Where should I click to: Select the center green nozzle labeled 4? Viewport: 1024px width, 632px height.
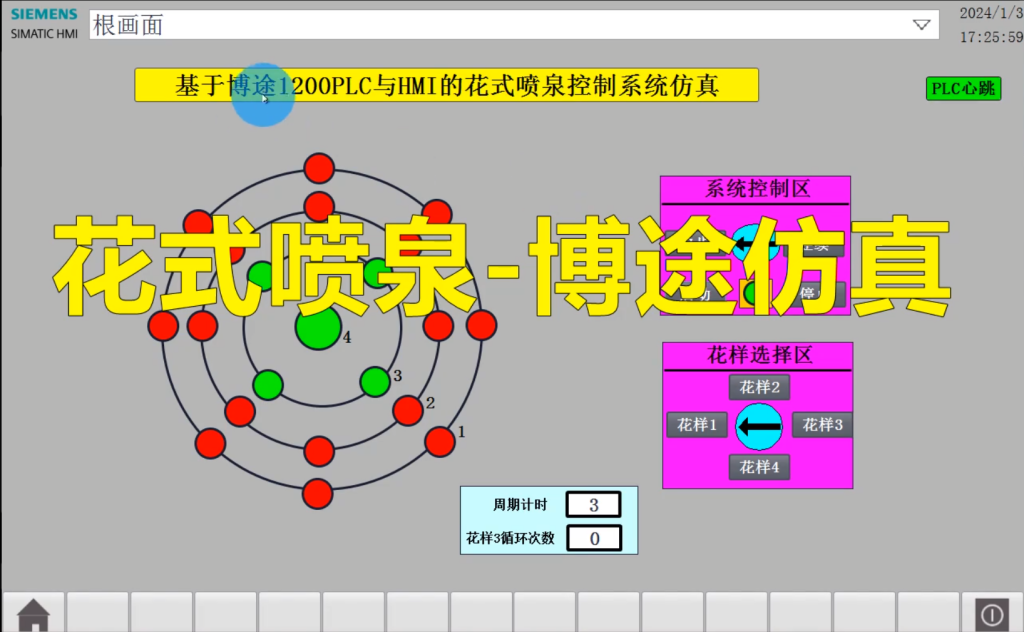(319, 330)
